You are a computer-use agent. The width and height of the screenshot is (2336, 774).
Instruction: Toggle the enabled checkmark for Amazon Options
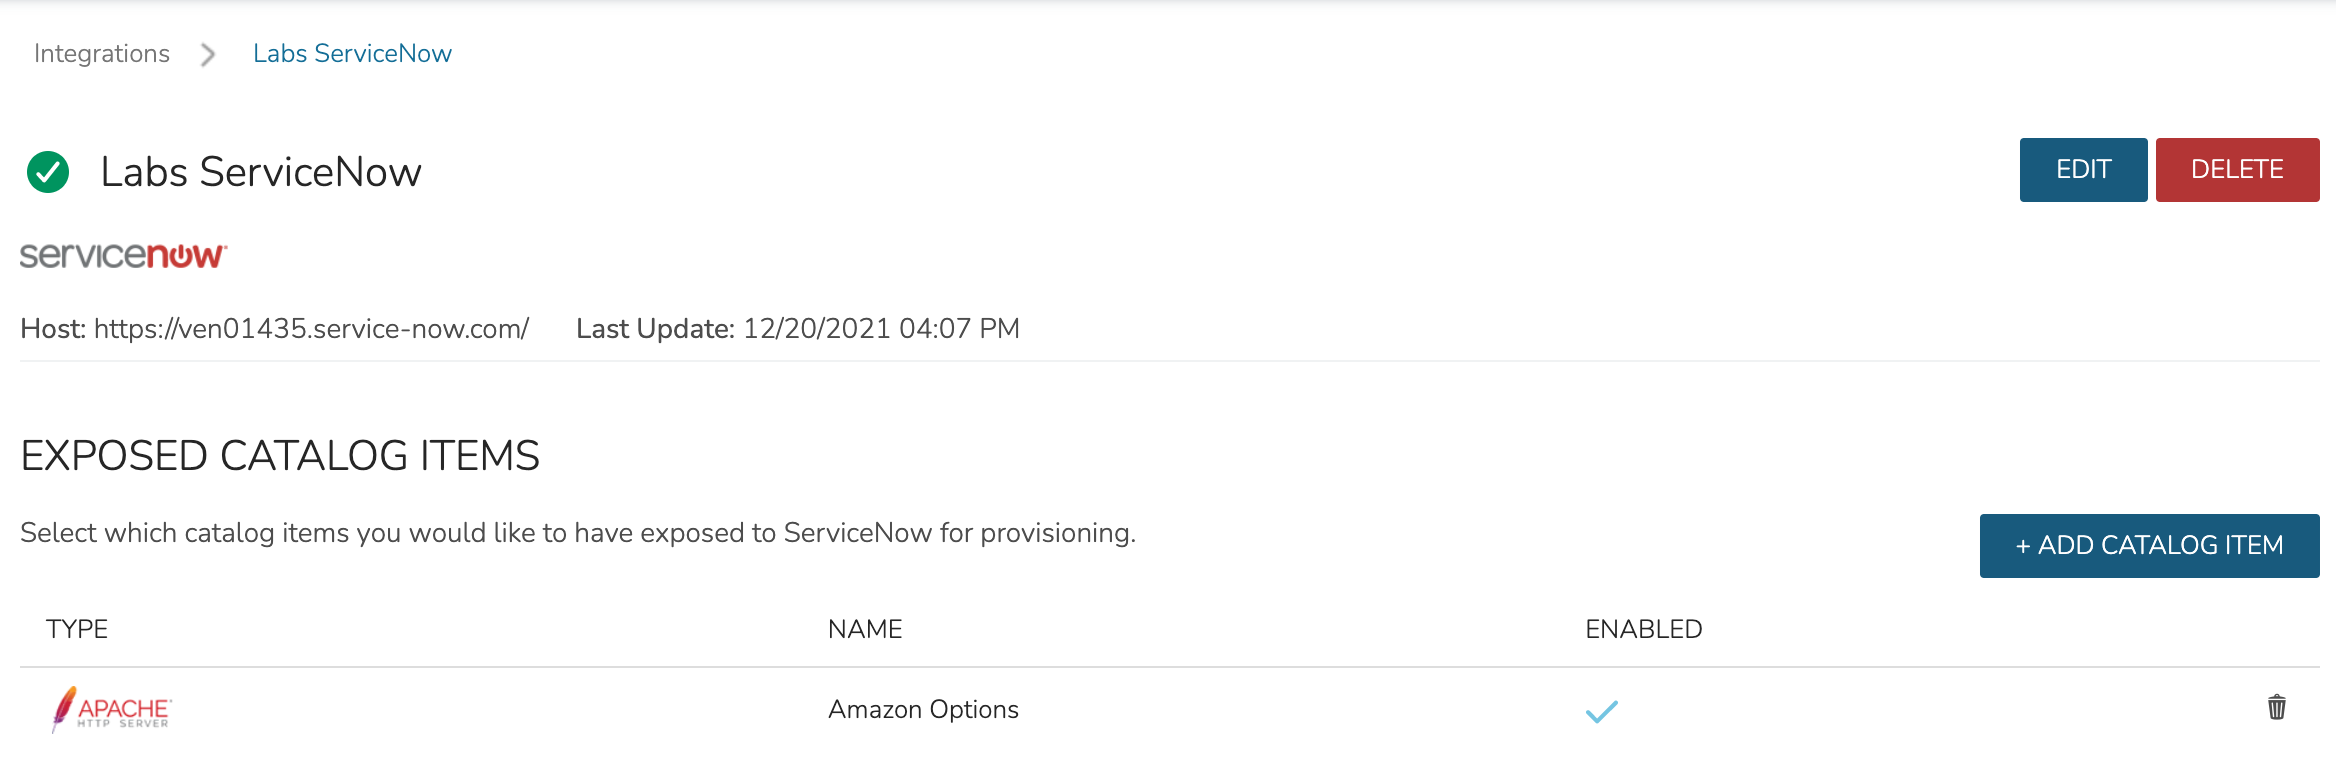tap(1601, 711)
